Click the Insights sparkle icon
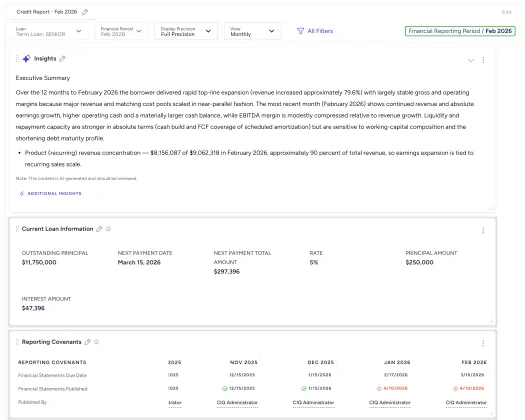Image resolution: width=525 pixels, height=420 pixels. [26, 59]
